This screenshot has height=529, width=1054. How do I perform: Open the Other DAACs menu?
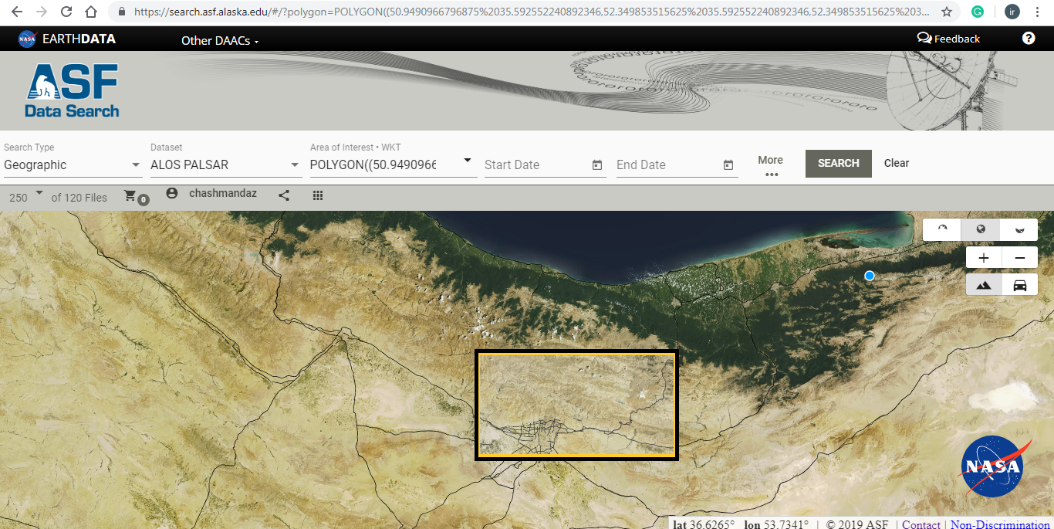tap(219, 41)
